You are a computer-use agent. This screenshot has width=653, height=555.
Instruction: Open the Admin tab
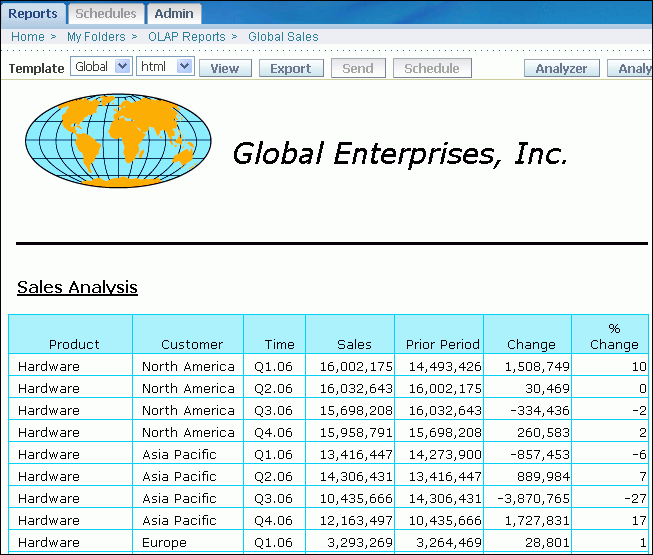[174, 14]
